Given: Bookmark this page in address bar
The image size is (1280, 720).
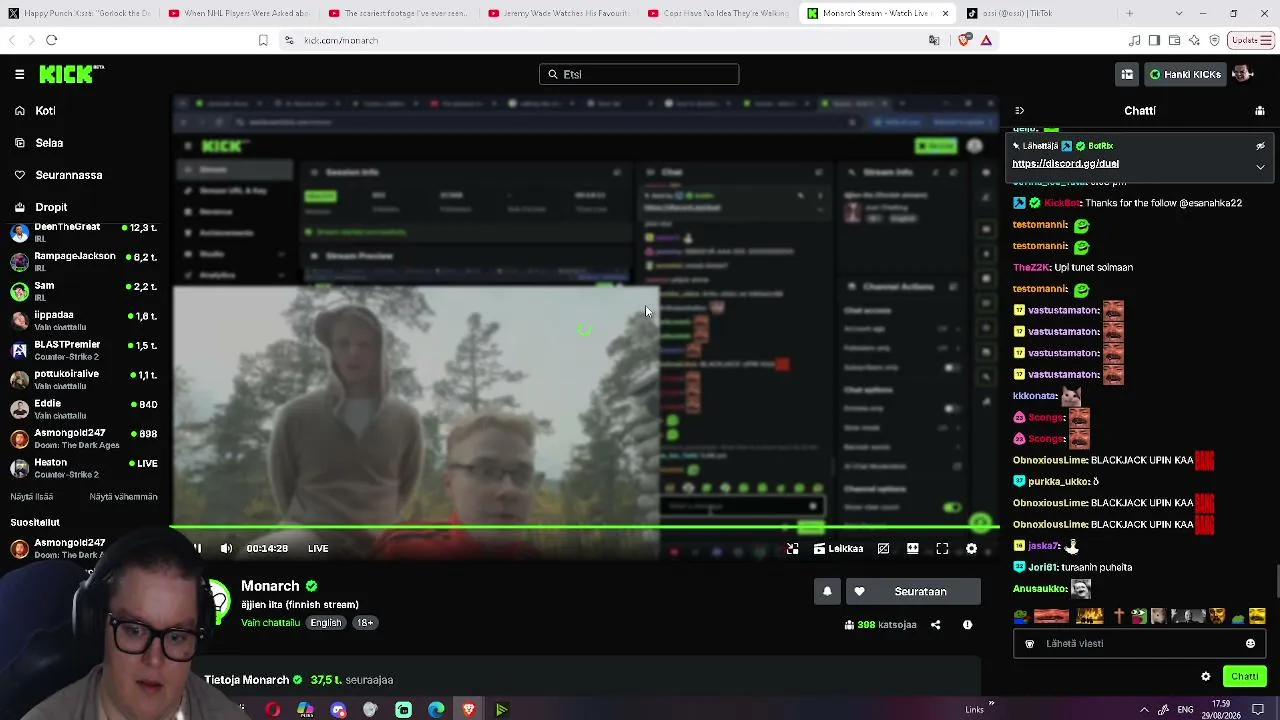Looking at the screenshot, I should [263, 40].
